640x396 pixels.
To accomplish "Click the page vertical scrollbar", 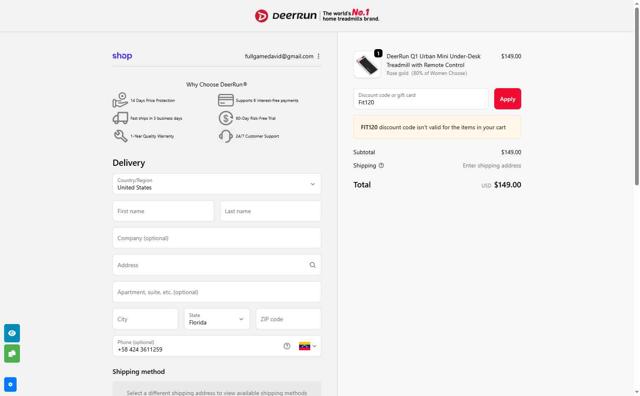I will [636, 96].
